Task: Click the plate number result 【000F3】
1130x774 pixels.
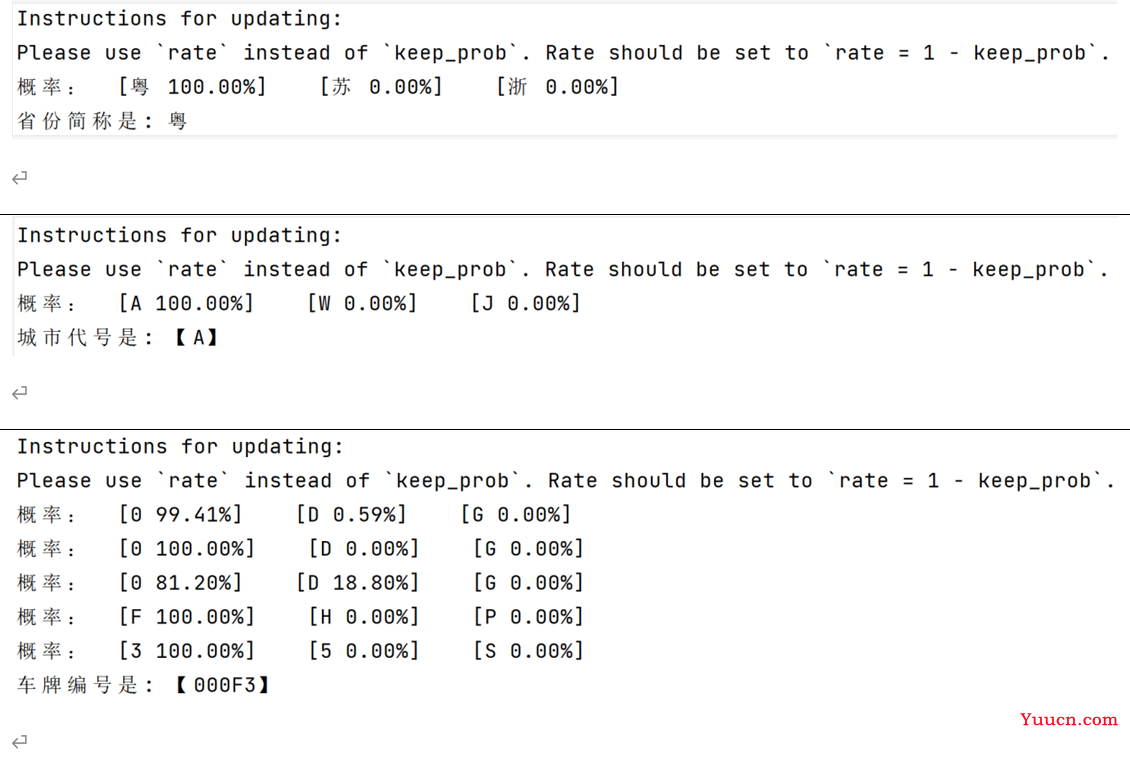Action: [223, 685]
